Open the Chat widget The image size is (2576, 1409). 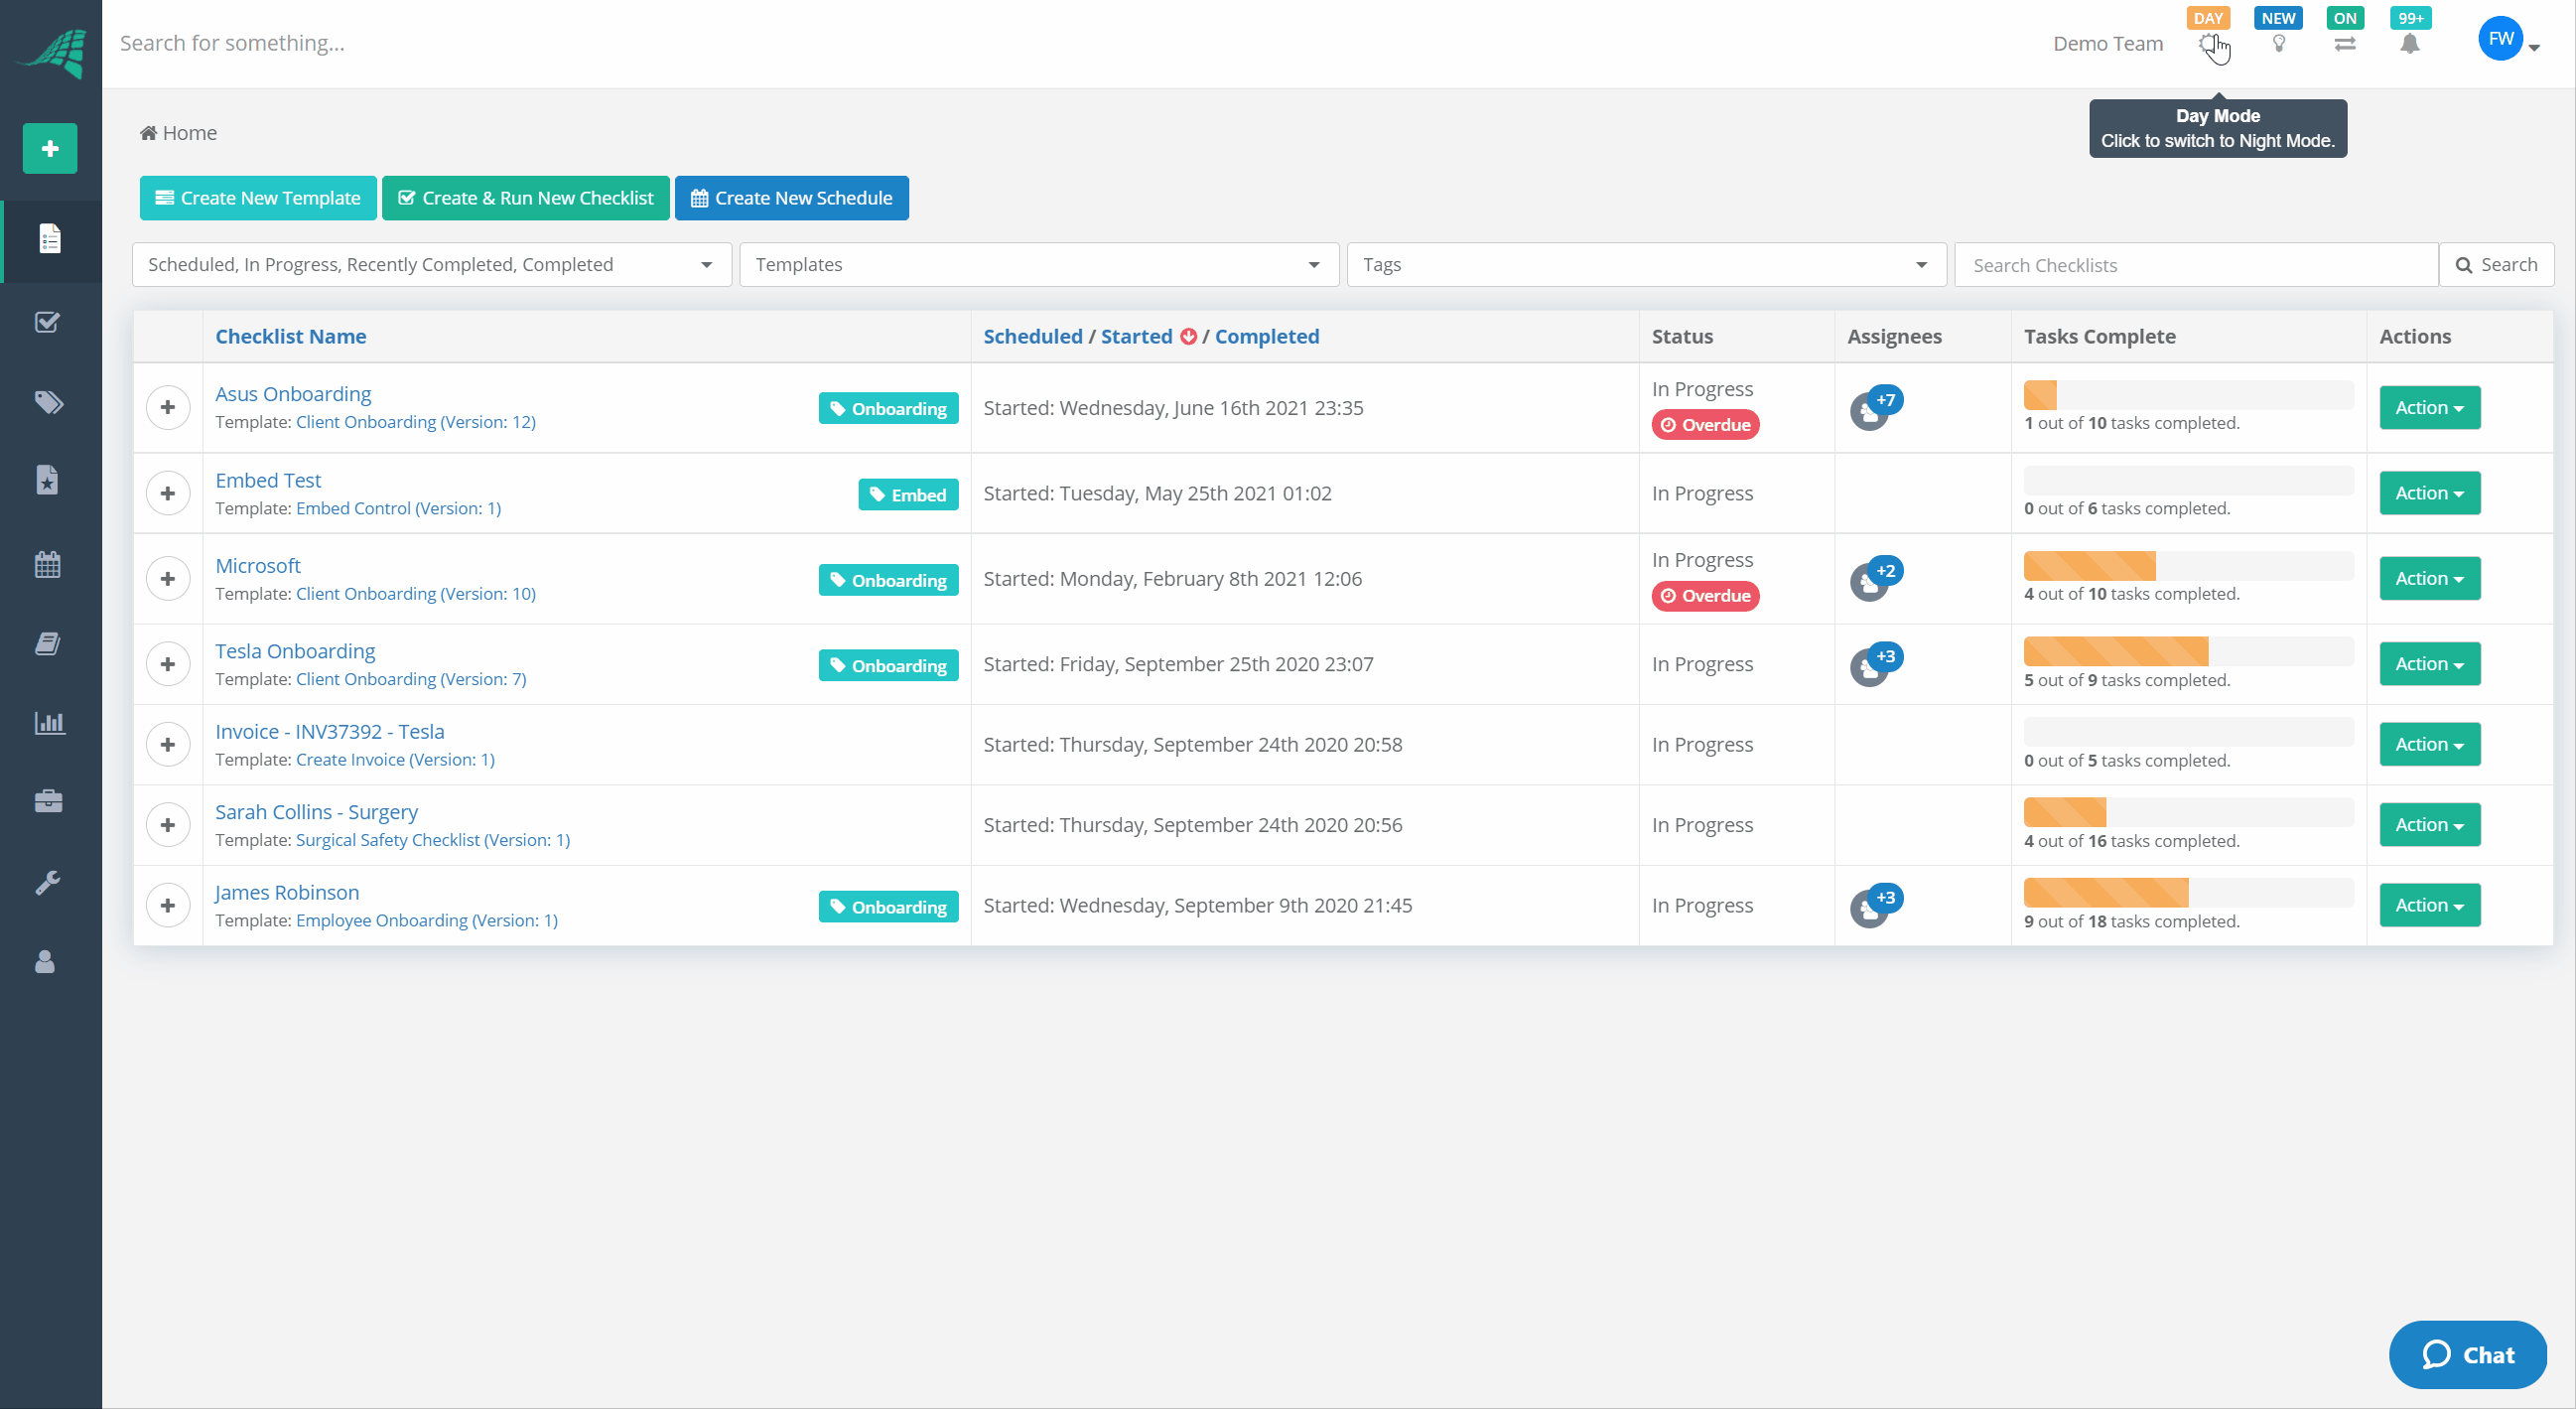pyautogui.click(x=2467, y=1355)
